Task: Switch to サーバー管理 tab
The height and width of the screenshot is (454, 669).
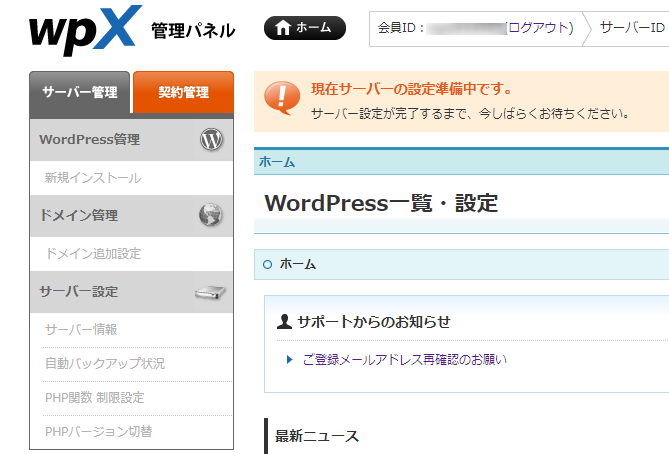Action: pos(80,92)
